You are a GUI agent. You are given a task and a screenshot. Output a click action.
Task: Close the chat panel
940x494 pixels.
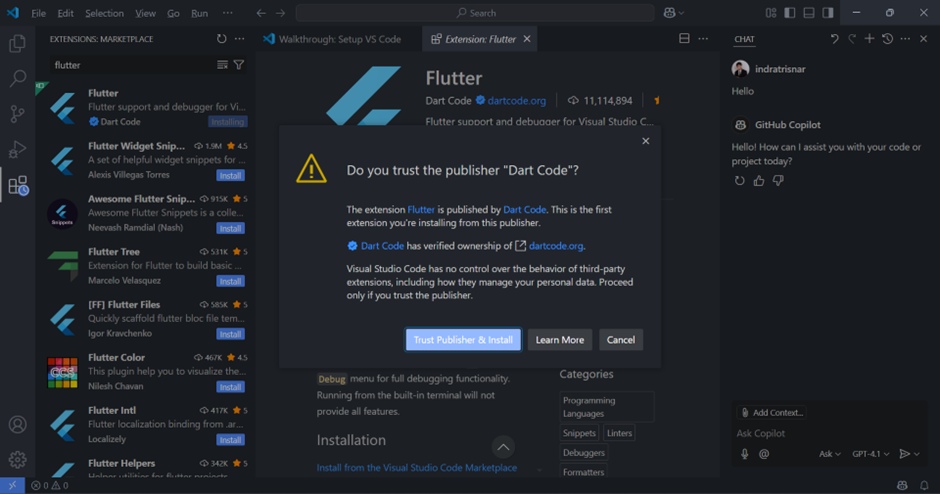click(924, 38)
